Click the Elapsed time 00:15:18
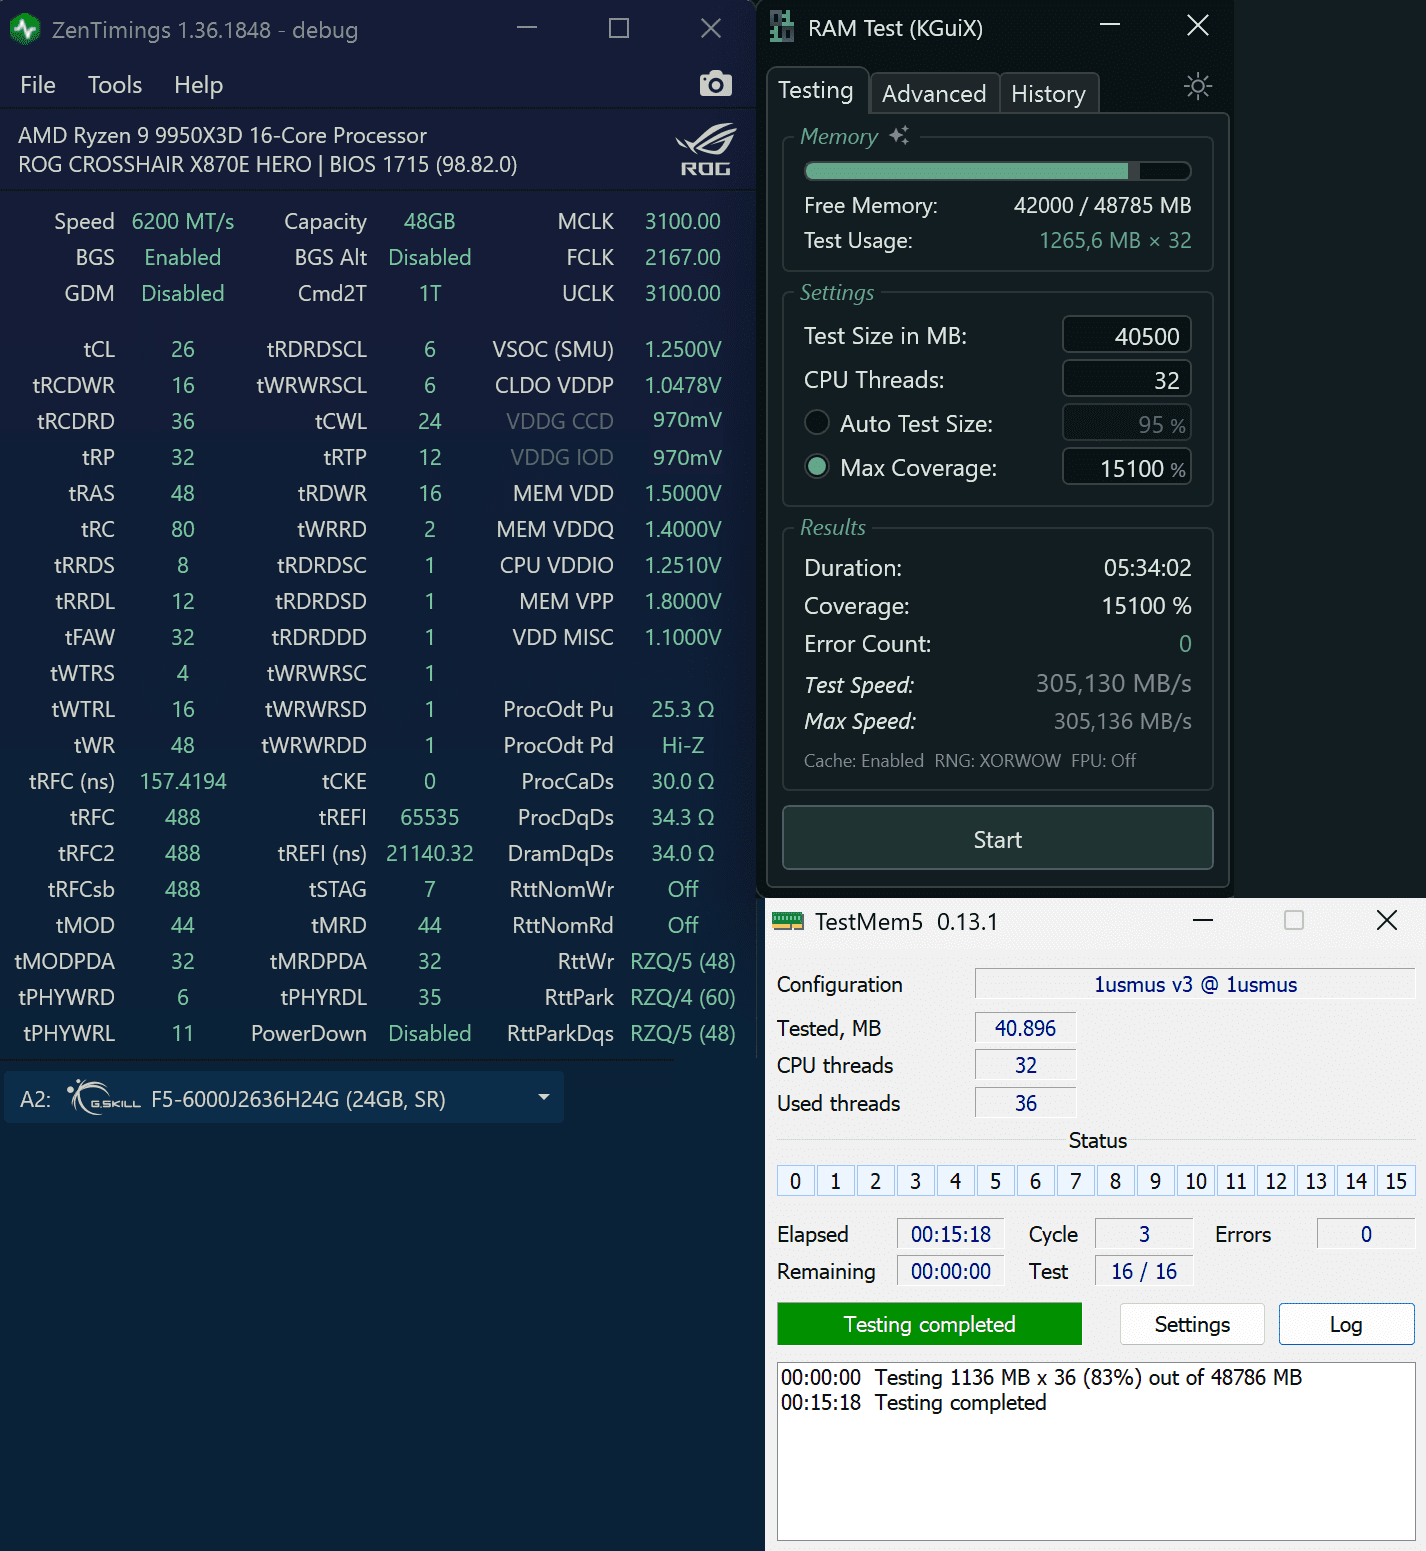Viewport: 1426px width, 1551px height. pyautogui.click(x=950, y=1234)
